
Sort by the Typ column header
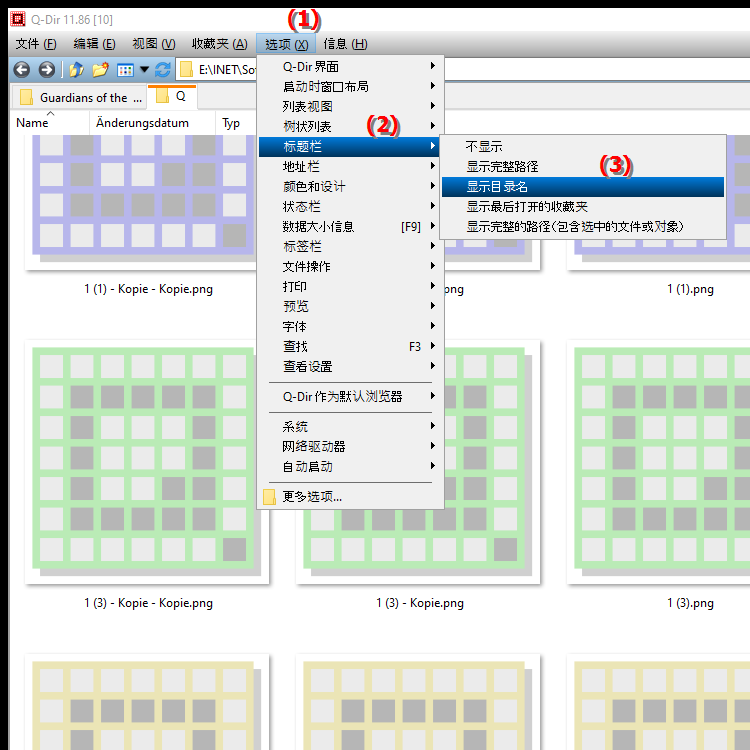point(236,123)
